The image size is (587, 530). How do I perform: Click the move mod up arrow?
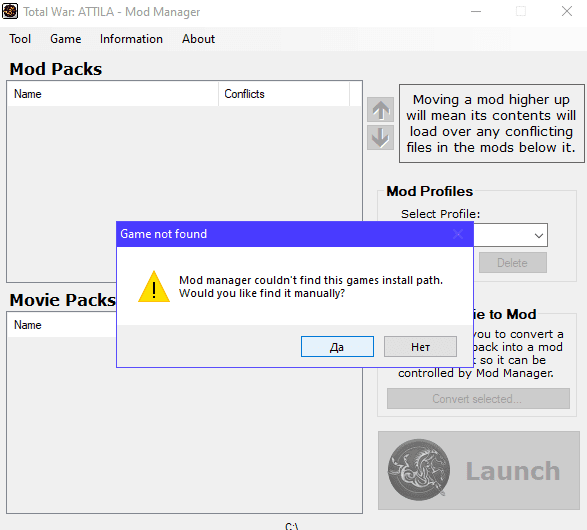[x=380, y=110]
